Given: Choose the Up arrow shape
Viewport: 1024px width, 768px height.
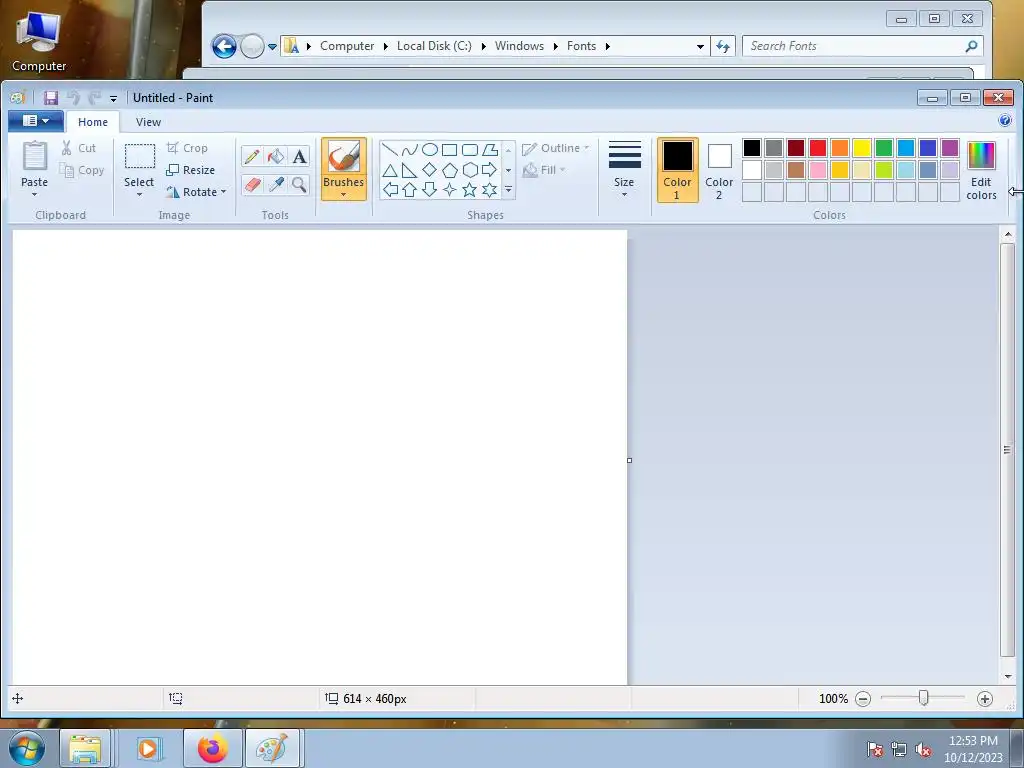Looking at the screenshot, I should pyautogui.click(x=409, y=190).
